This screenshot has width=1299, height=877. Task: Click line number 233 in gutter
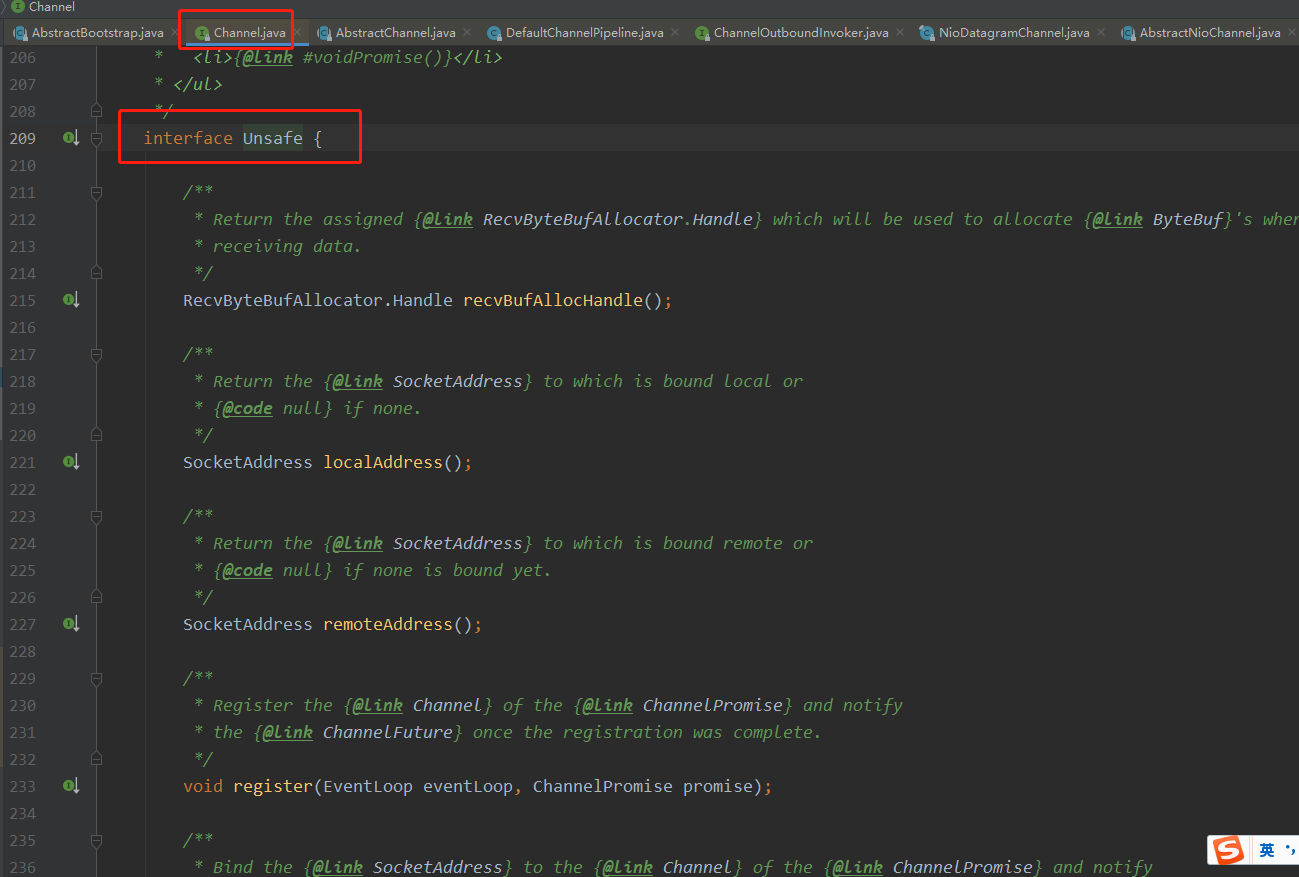[22, 786]
